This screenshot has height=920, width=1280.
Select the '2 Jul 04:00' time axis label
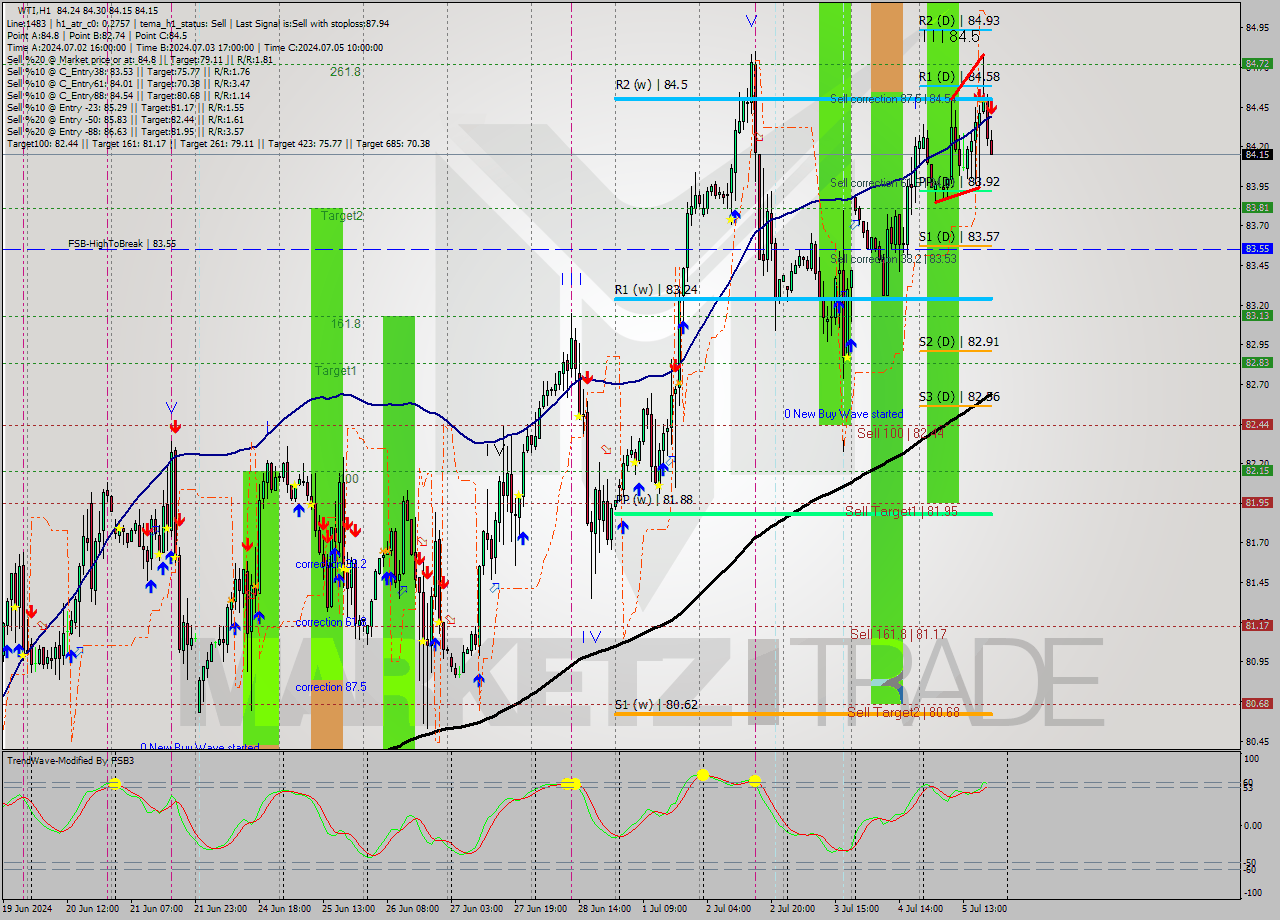(729, 909)
